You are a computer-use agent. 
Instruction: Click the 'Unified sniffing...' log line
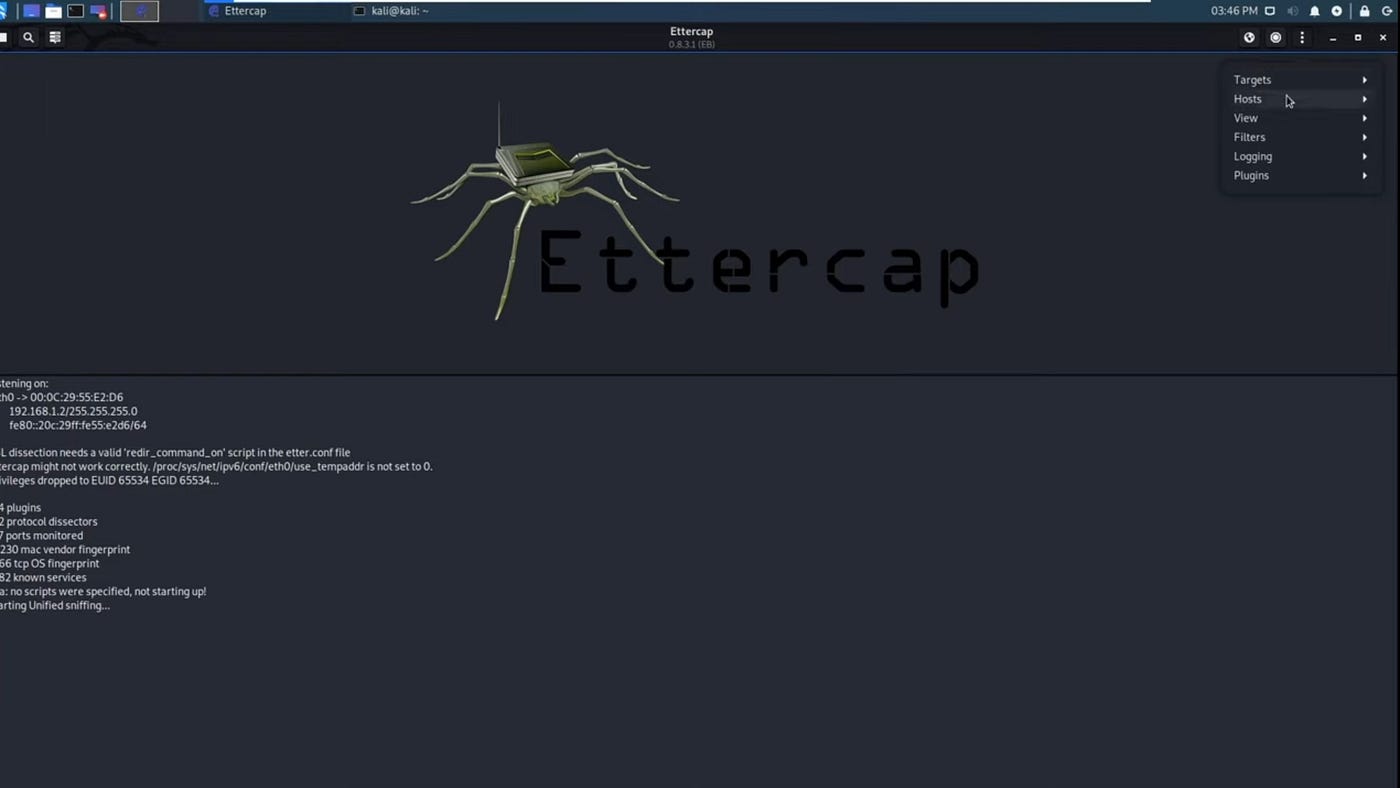[55, 606]
